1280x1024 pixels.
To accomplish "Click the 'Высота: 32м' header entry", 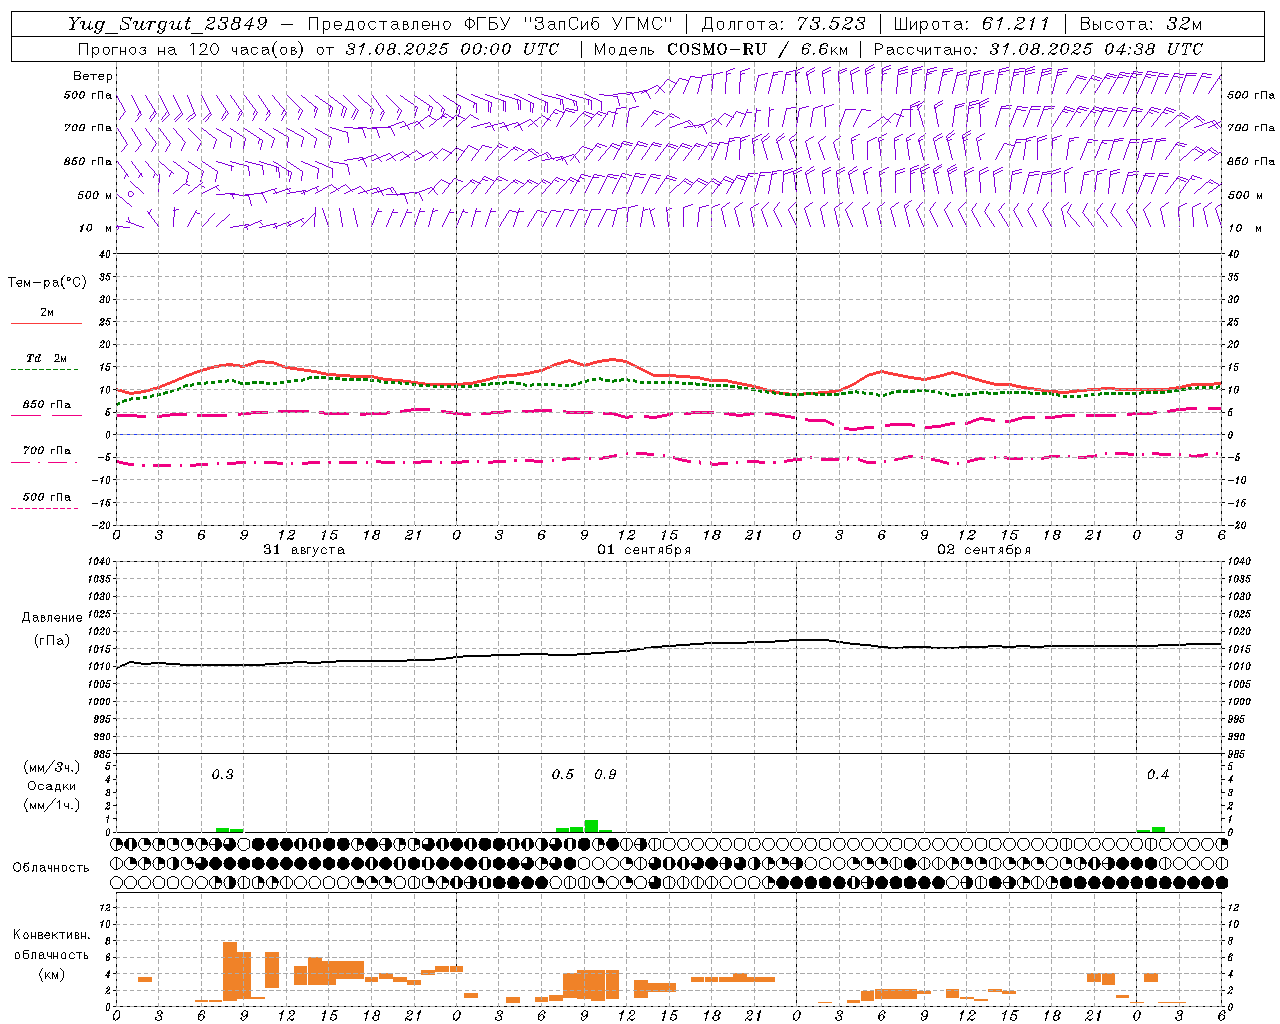I will [1140, 24].
